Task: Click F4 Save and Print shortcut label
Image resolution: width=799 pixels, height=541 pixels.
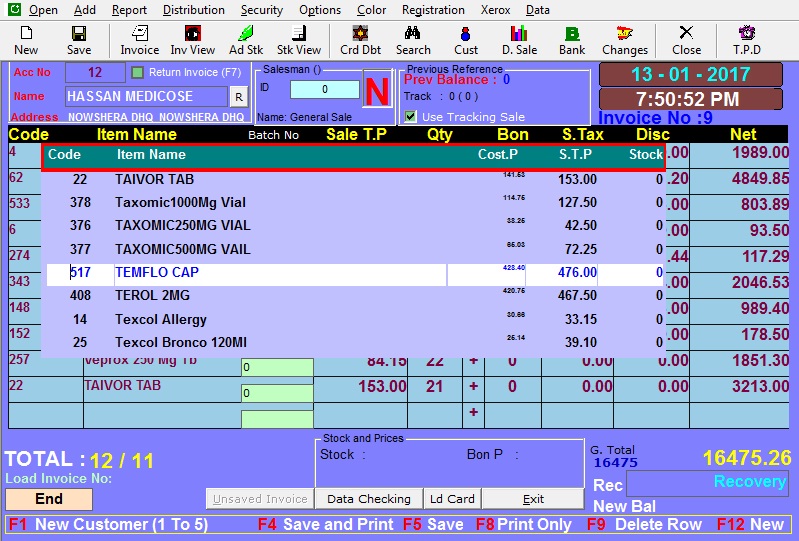Action: [326, 525]
